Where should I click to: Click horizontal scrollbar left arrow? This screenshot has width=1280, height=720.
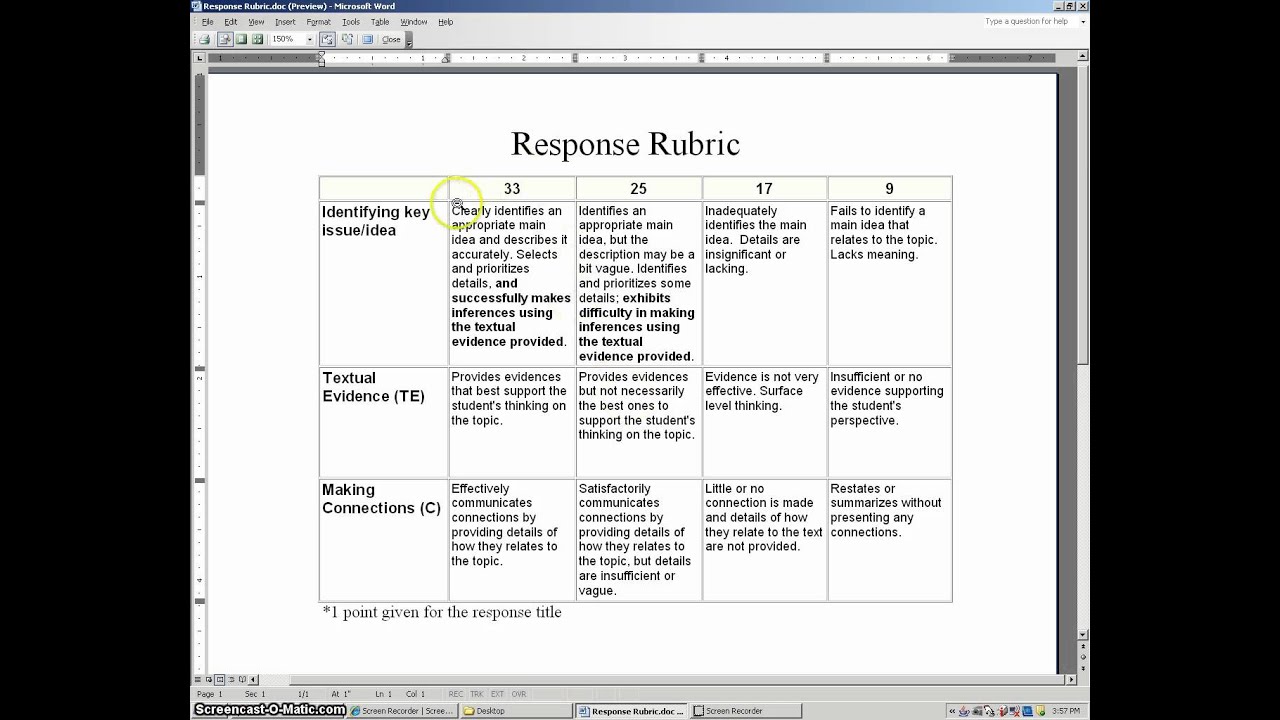coord(253,680)
